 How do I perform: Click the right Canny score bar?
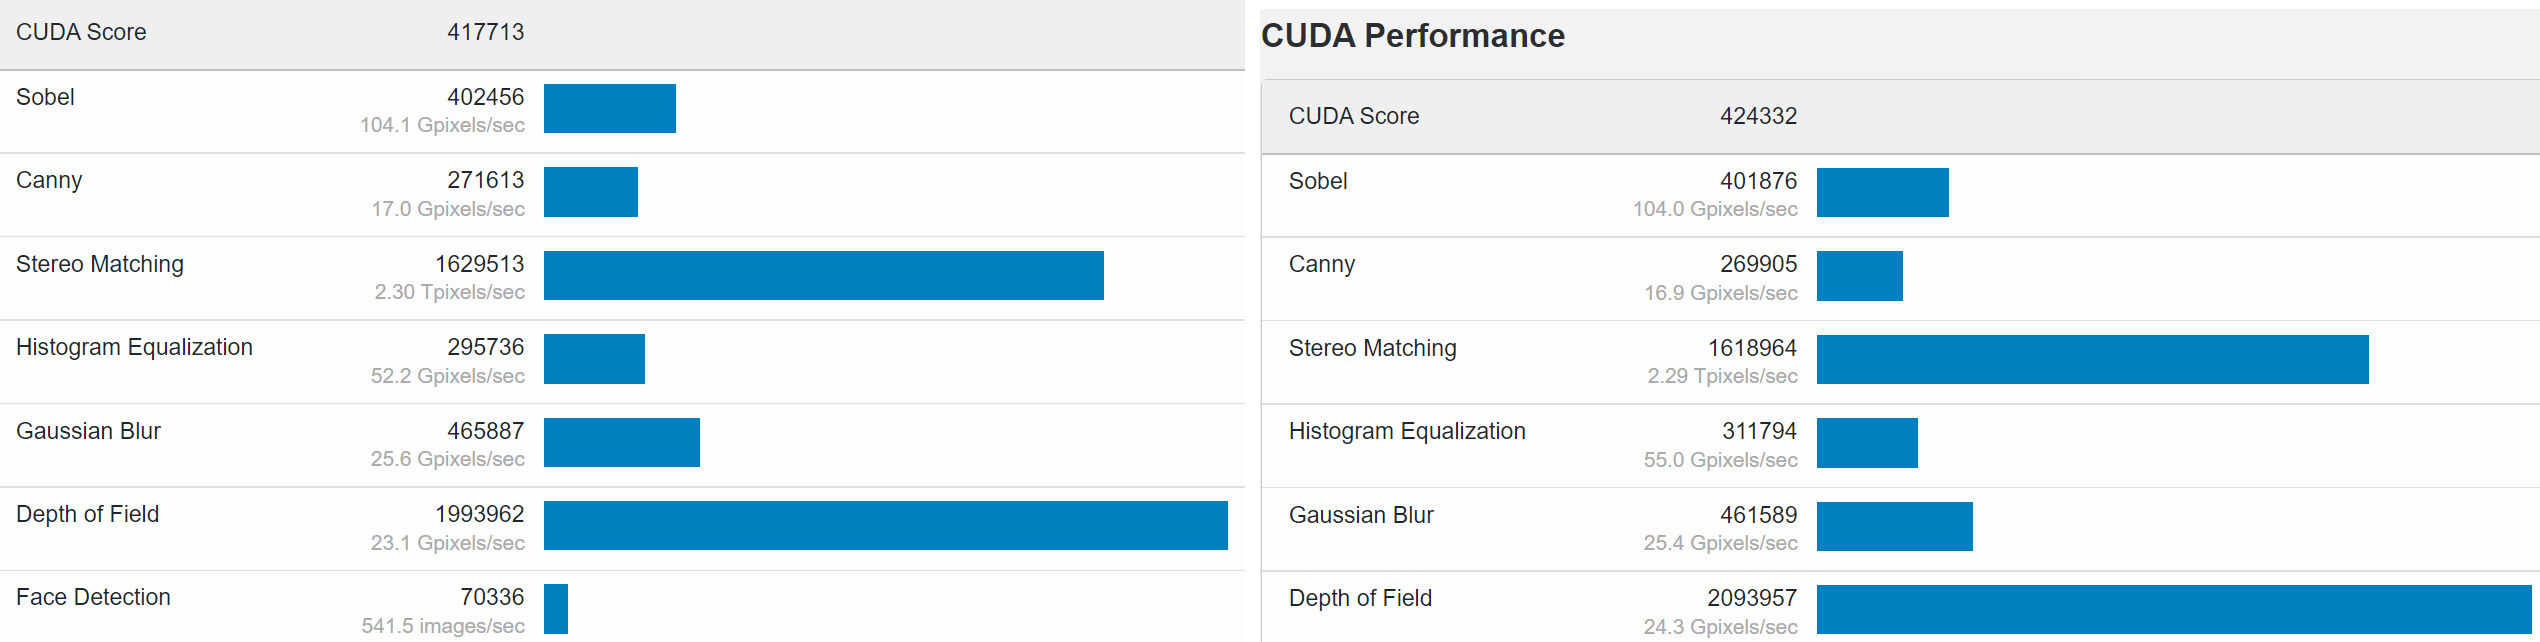coord(1860,276)
